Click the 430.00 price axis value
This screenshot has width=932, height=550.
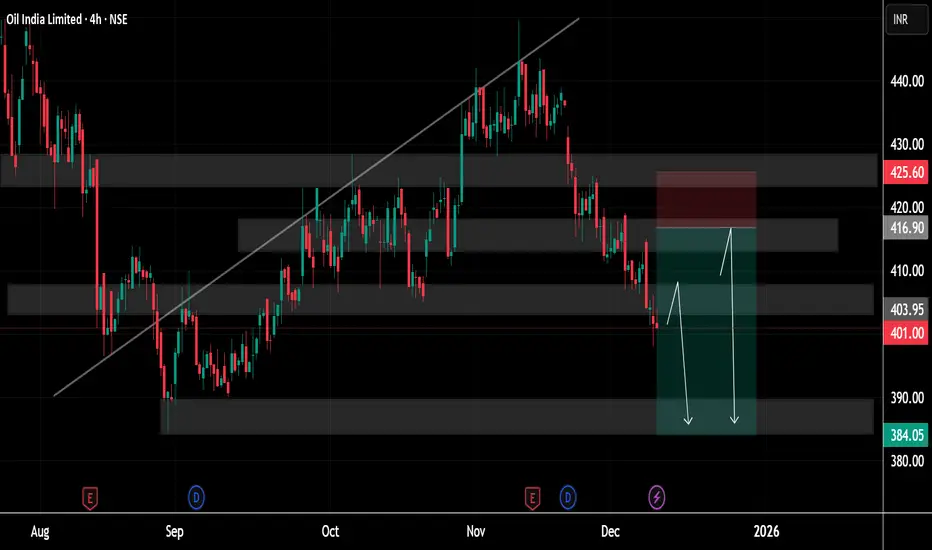[x=907, y=144]
